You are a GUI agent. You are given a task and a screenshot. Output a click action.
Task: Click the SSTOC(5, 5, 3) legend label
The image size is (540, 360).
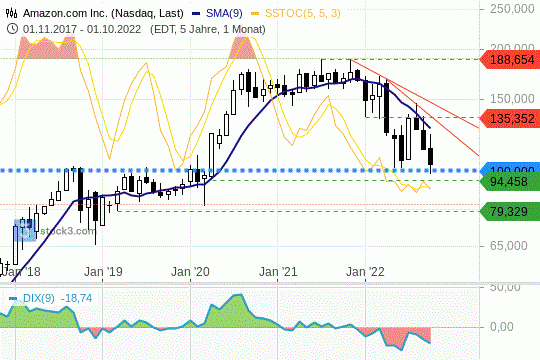click(302, 13)
